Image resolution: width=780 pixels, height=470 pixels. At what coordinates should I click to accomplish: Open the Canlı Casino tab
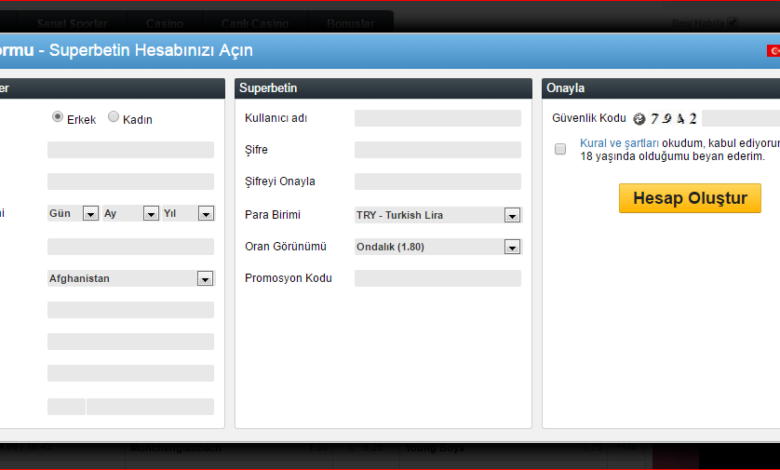coord(255,23)
